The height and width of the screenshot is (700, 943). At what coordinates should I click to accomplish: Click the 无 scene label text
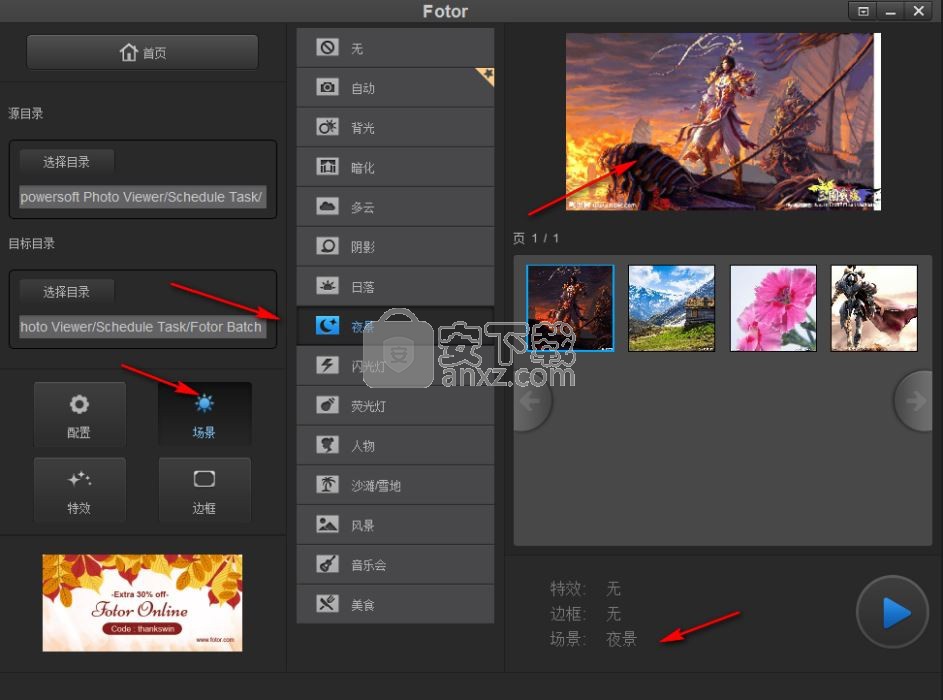pos(357,48)
